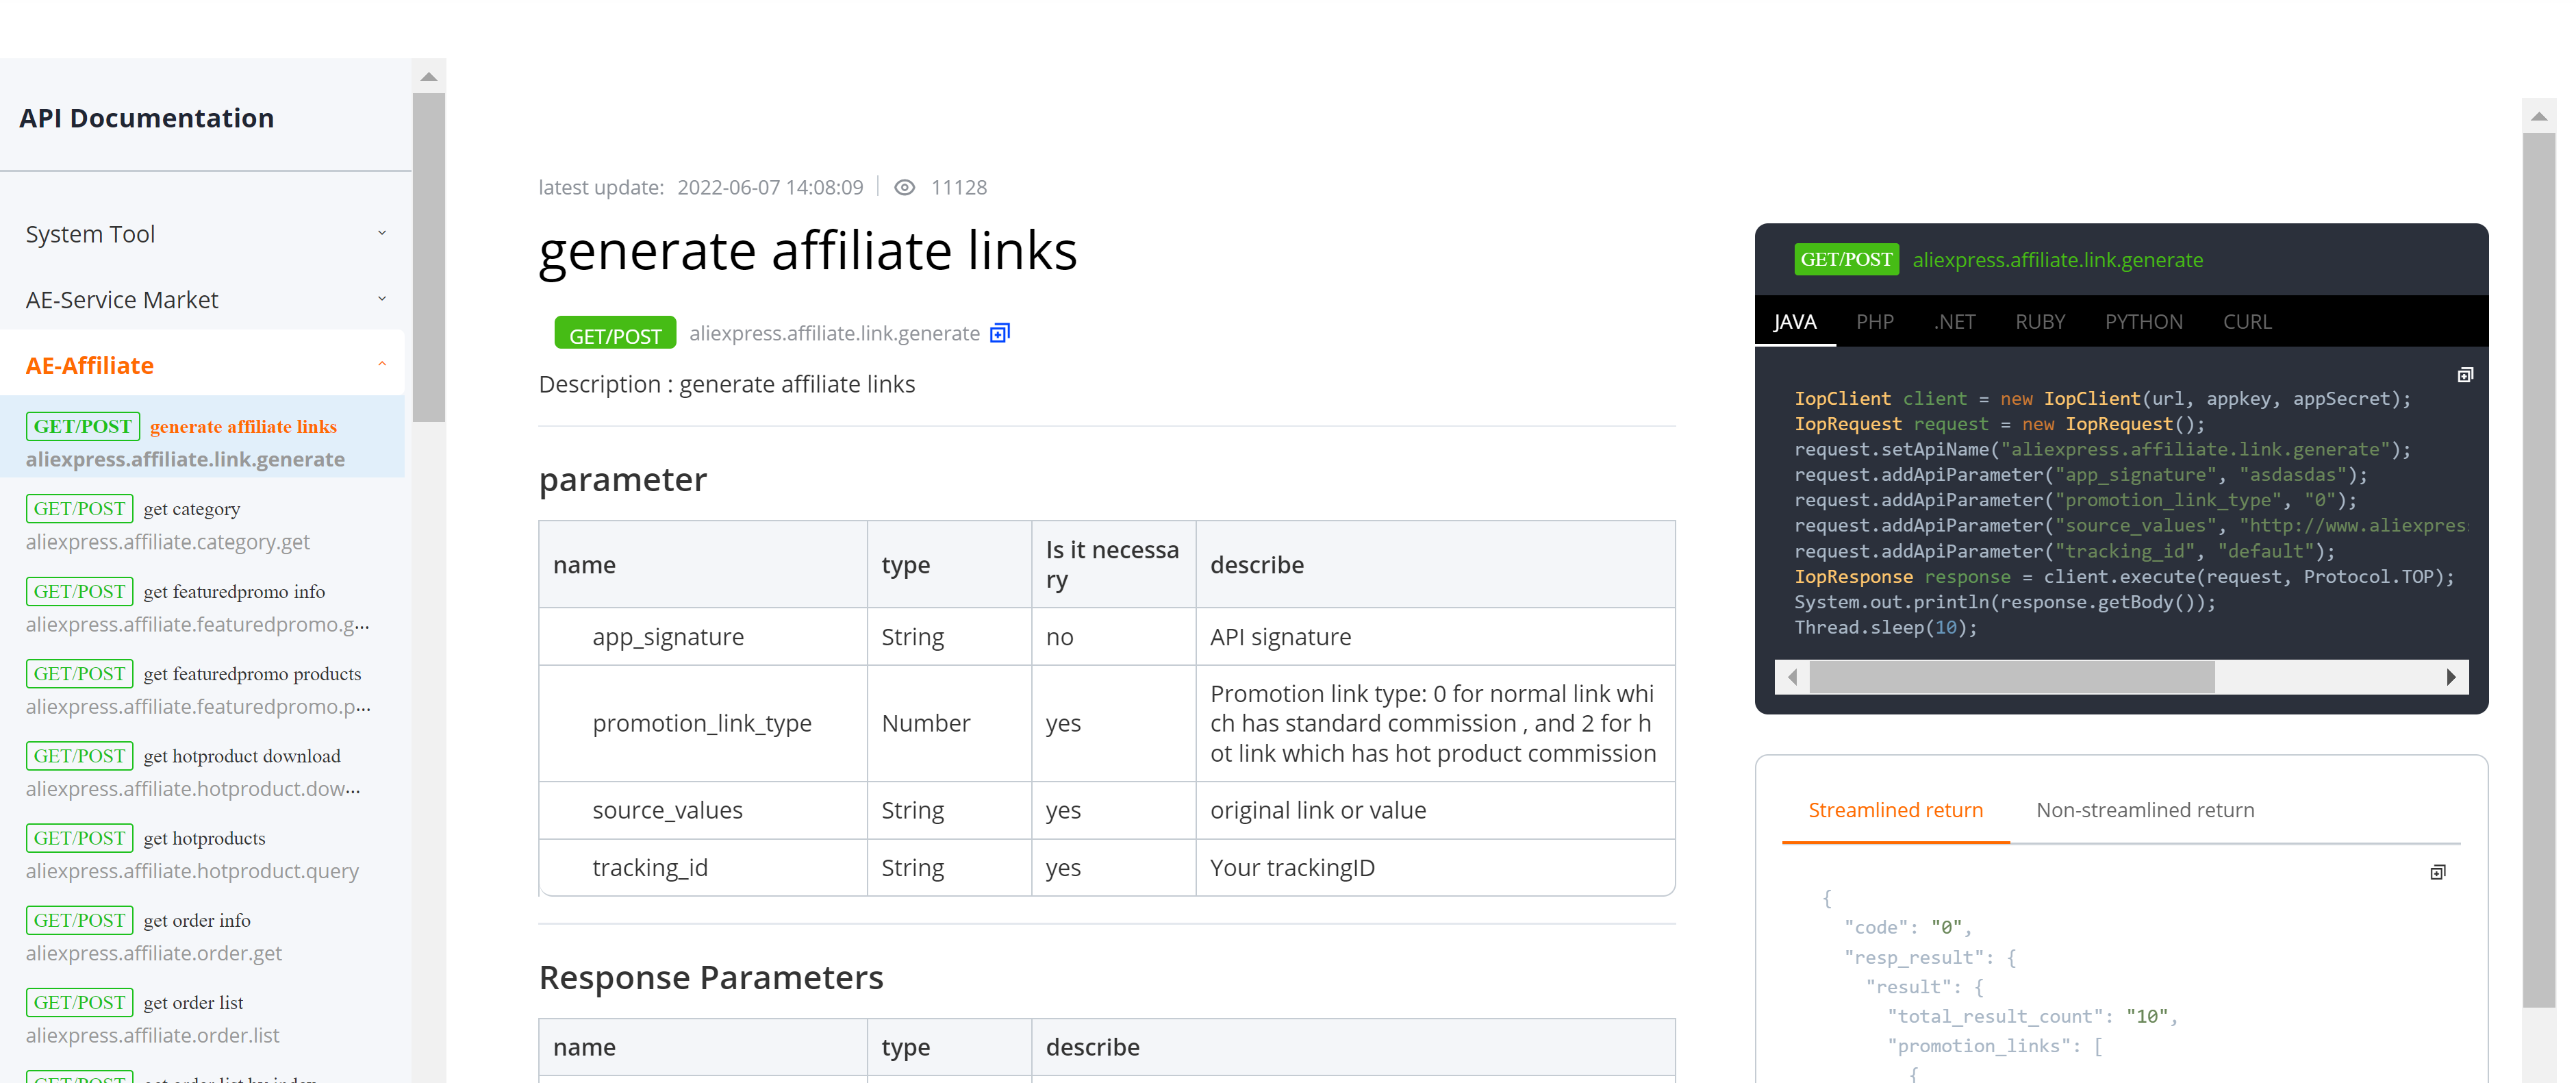Open the get hotproducts API page
Image resolution: width=2576 pixels, height=1083 pixels.
click(203, 854)
